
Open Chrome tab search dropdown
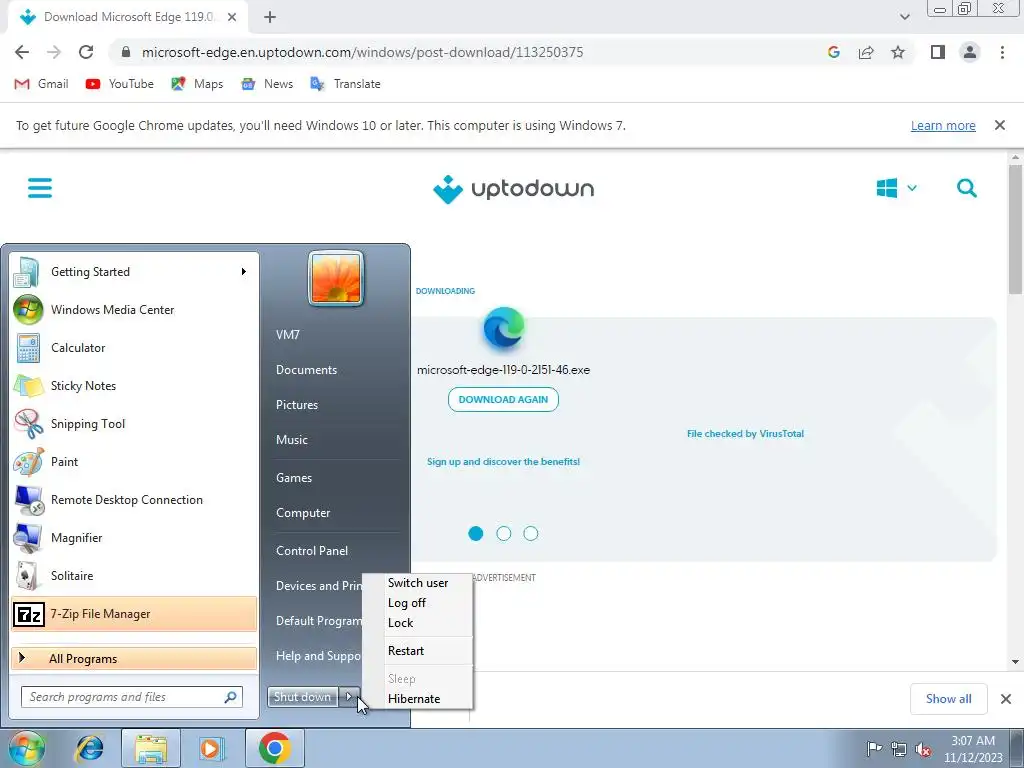pyautogui.click(x=904, y=17)
